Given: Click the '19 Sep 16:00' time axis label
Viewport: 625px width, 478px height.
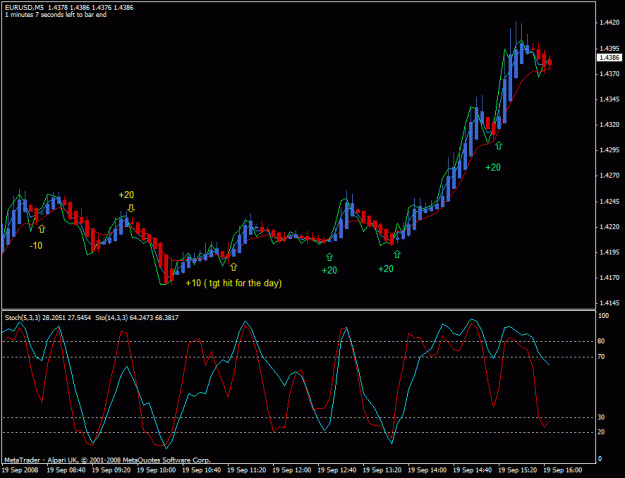Looking at the screenshot, I should pyautogui.click(x=564, y=470).
